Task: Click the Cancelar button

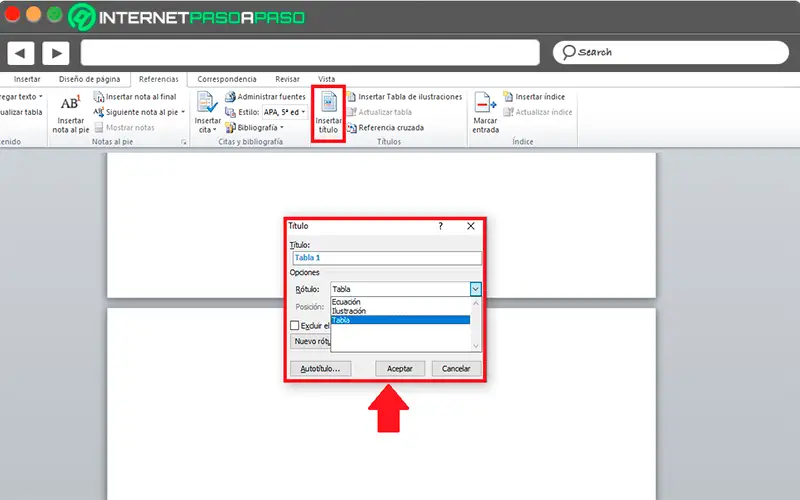Action: [456, 368]
